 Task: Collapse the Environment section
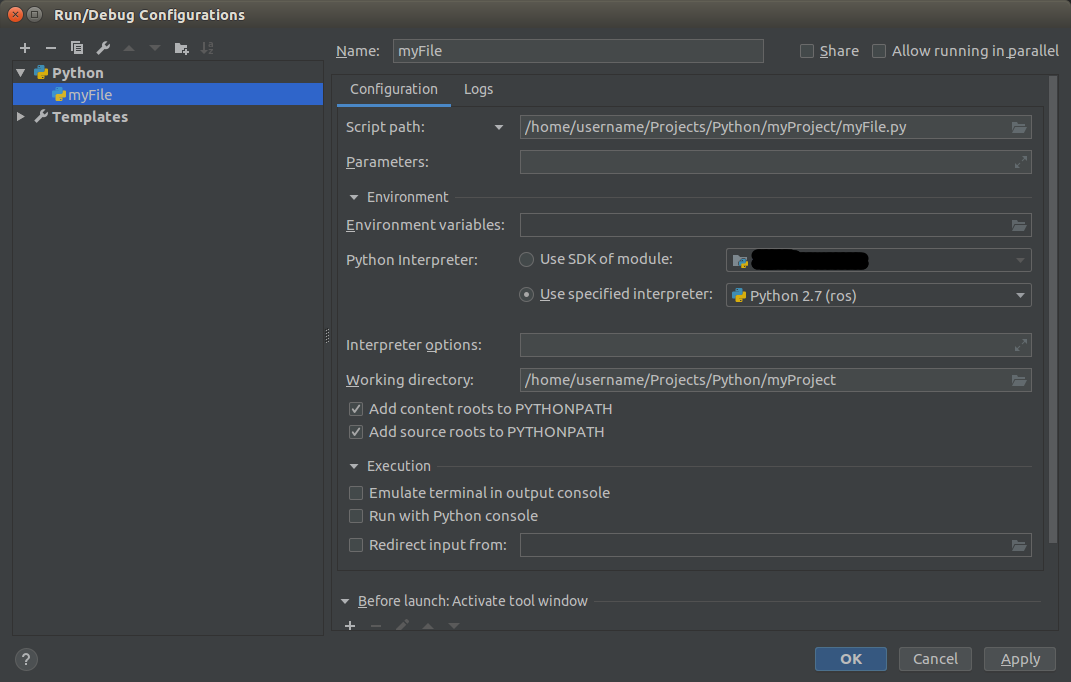click(354, 197)
